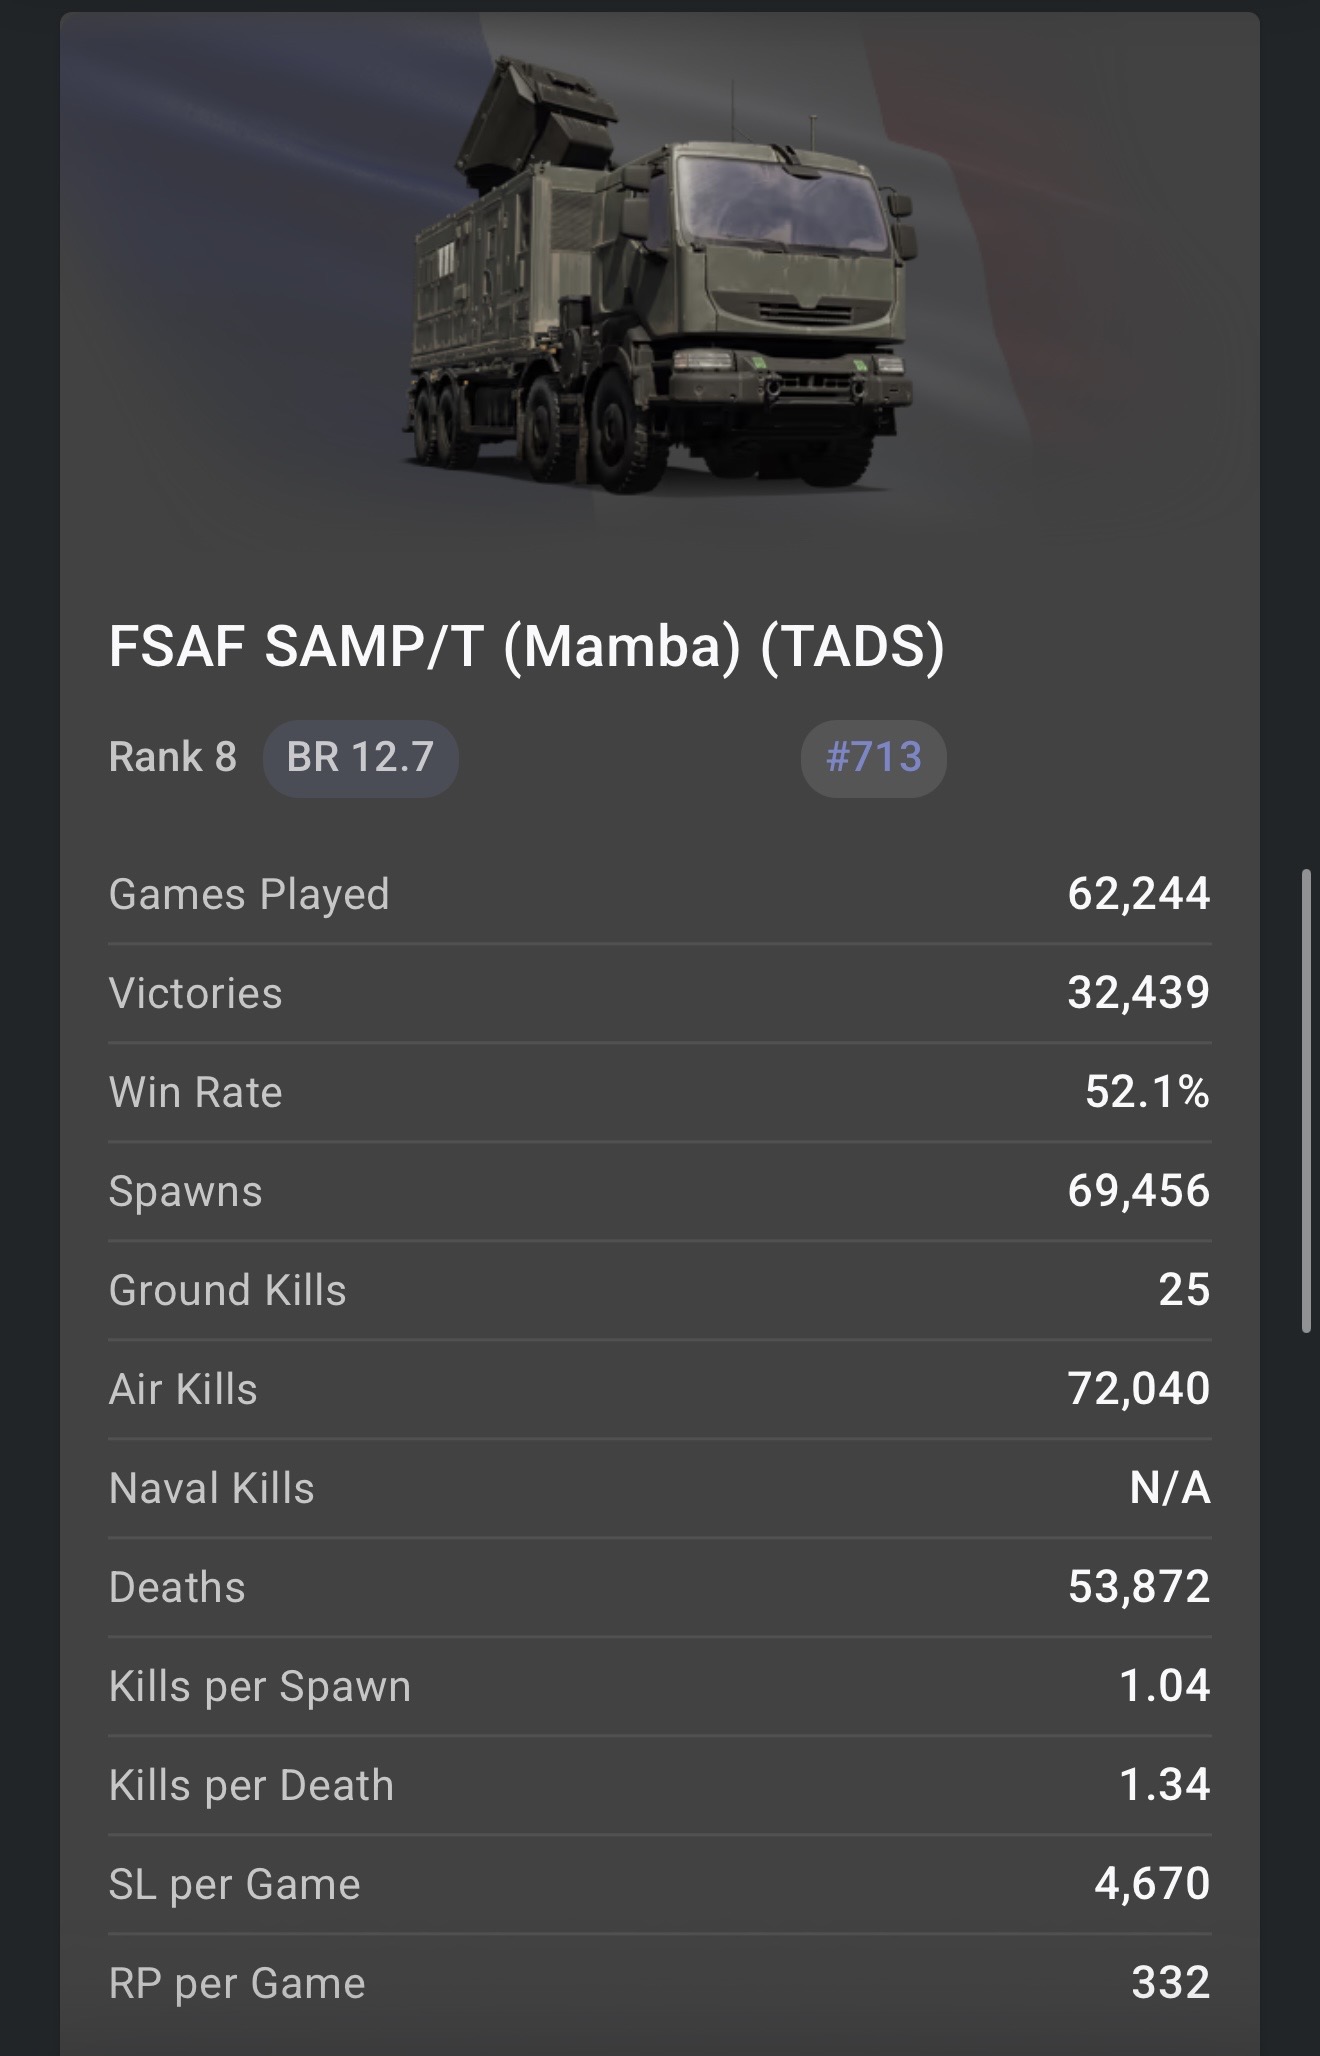
Task: Click the FSAF SAMP/T (Mamba) (TADS) title
Action: pos(526,646)
